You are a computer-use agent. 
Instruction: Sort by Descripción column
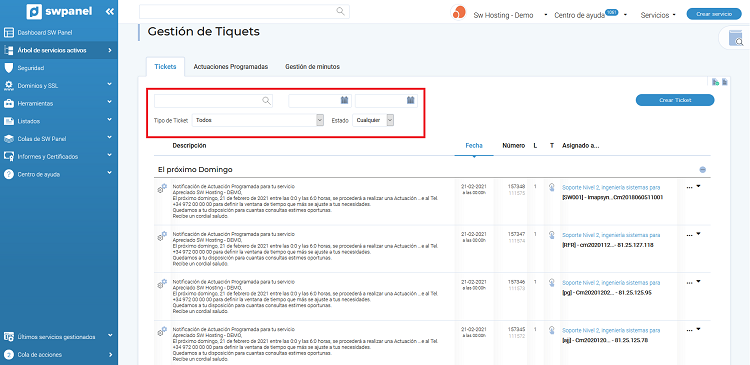point(189,145)
